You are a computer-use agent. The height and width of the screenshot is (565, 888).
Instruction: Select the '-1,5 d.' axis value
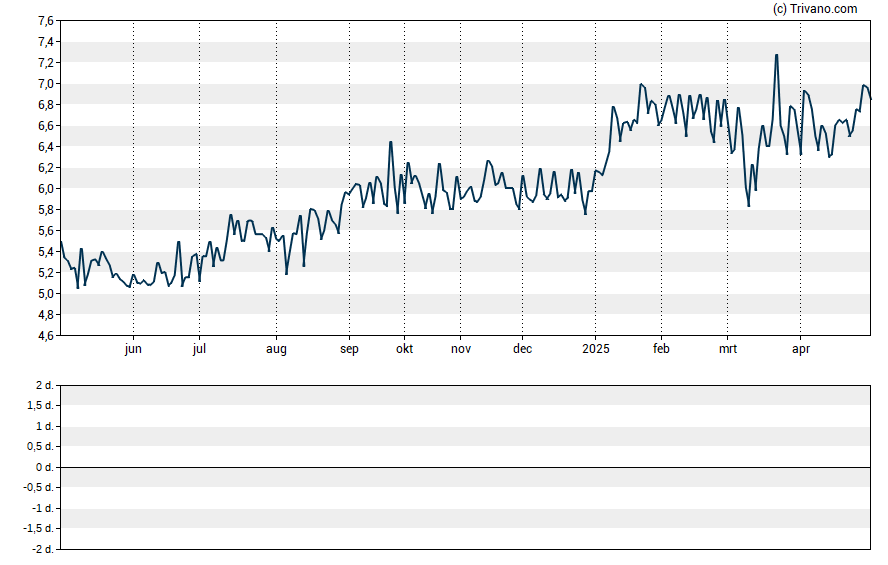coord(38,529)
